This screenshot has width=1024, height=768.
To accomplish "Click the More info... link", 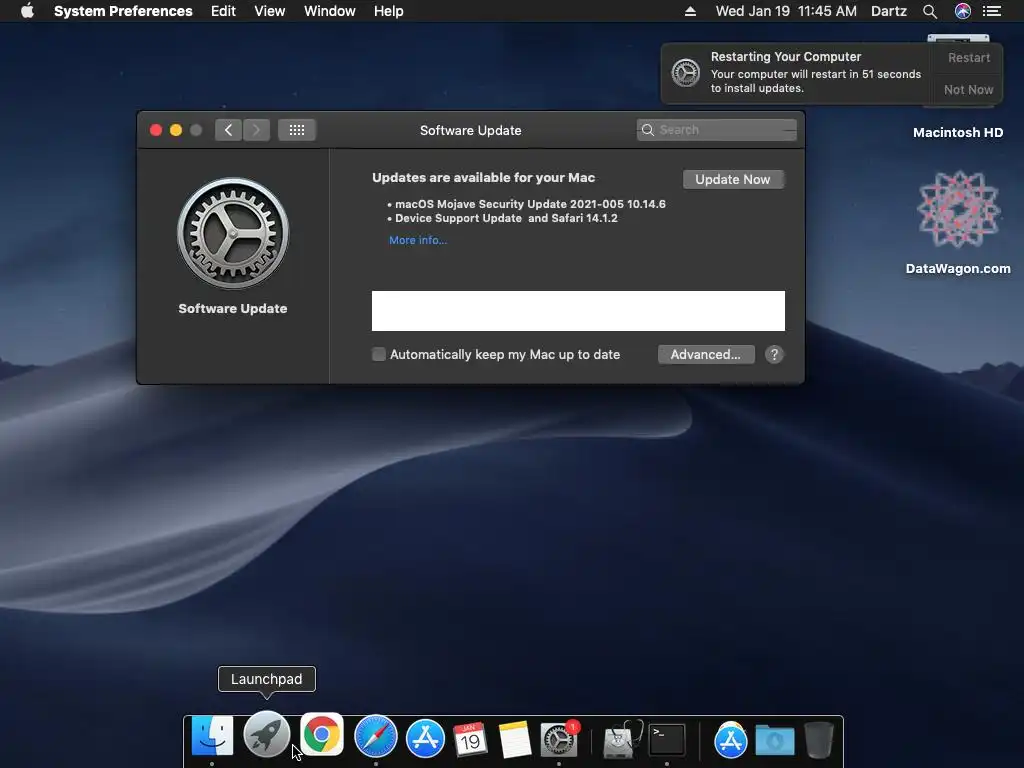I will pyautogui.click(x=418, y=240).
